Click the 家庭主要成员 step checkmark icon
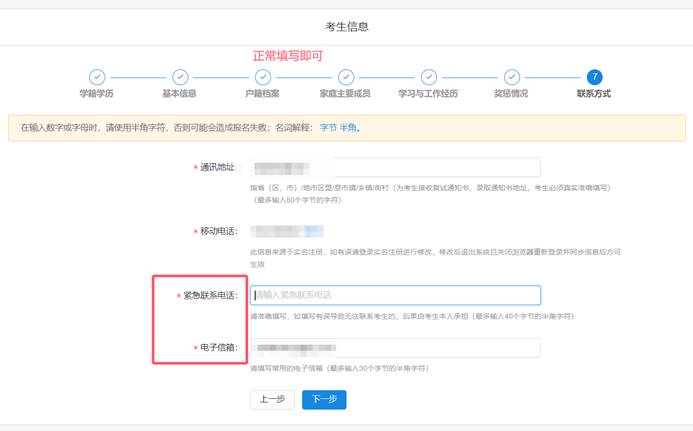This screenshot has width=693, height=431. click(x=346, y=77)
